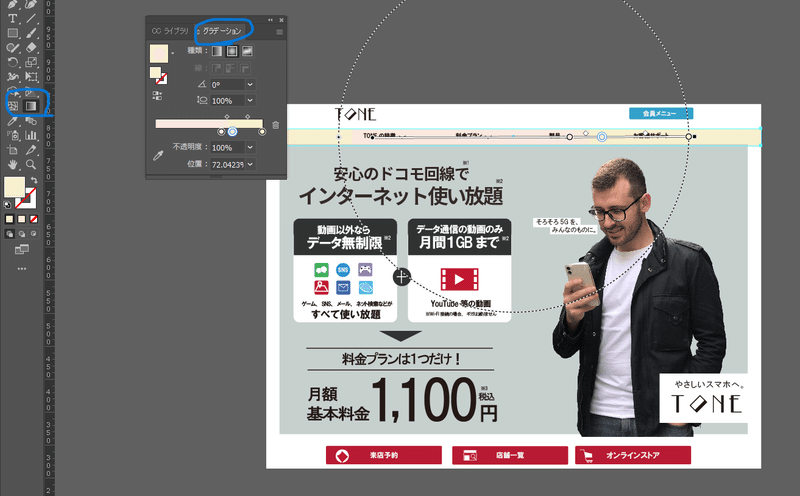This screenshot has height=496, width=800.
Task: Select the Symbol Sprayer tool
Action: click(x=13, y=135)
